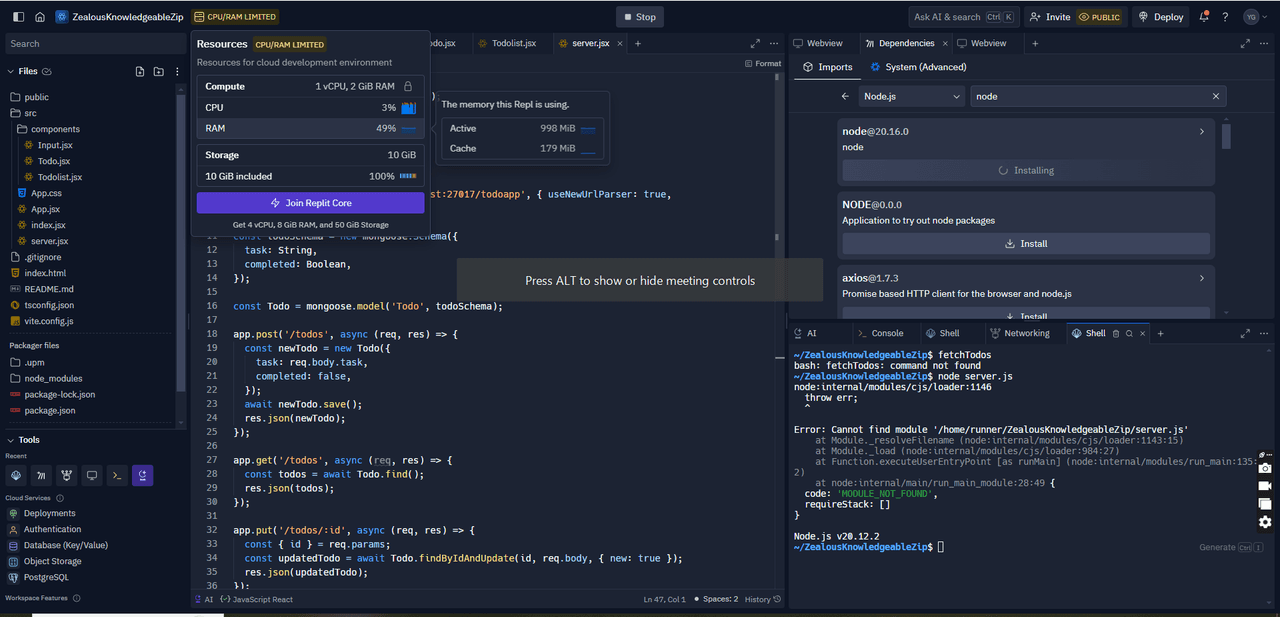Screen dimensions: 1280x617
Task: Click the new file icon in Files
Action: 140,72
